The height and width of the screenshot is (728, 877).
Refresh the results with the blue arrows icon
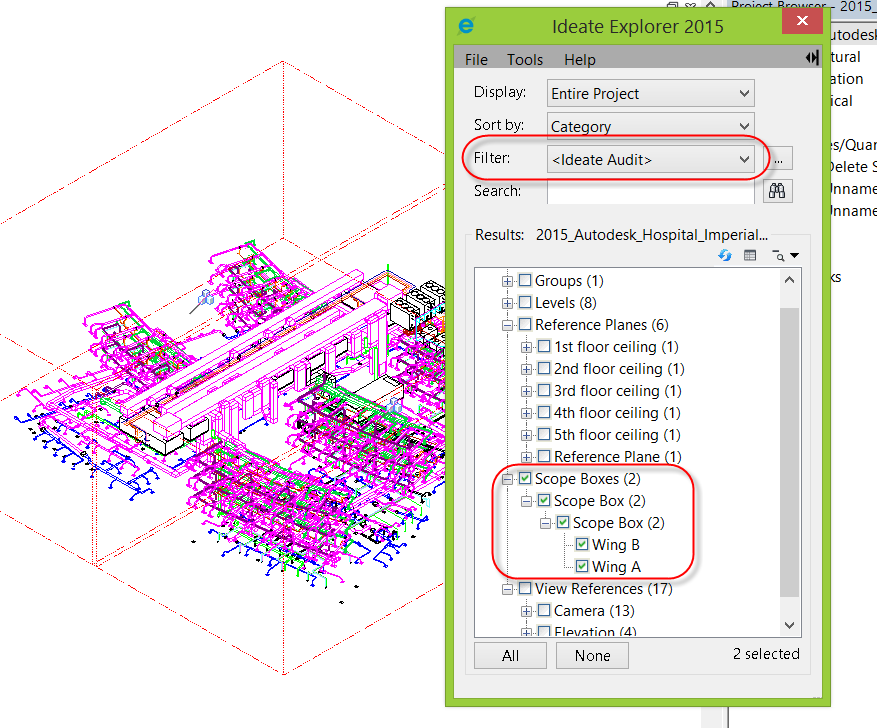coord(725,256)
